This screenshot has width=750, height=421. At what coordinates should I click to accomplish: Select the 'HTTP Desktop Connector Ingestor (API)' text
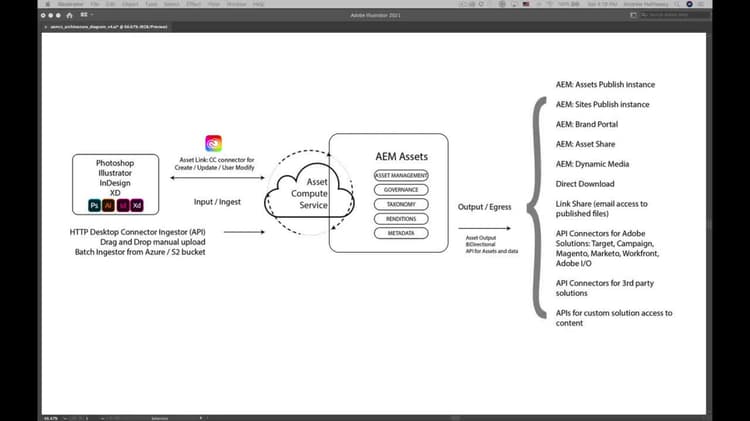click(x=137, y=232)
